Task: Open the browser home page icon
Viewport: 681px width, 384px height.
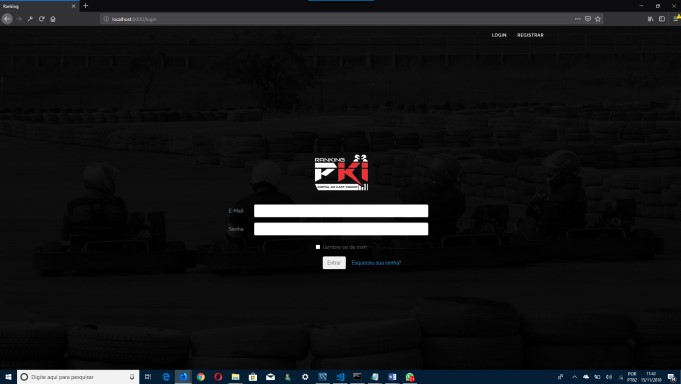Action: click(53, 19)
